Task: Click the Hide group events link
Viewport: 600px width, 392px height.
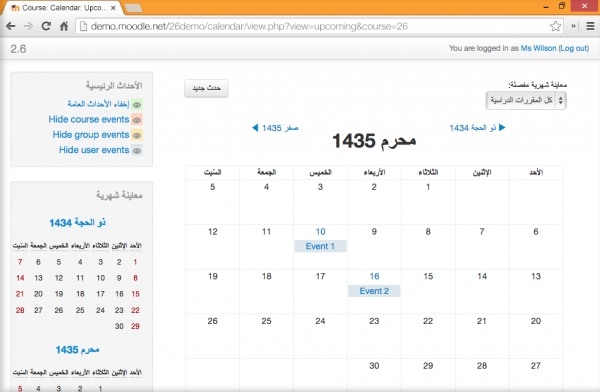Action: click(91, 135)
